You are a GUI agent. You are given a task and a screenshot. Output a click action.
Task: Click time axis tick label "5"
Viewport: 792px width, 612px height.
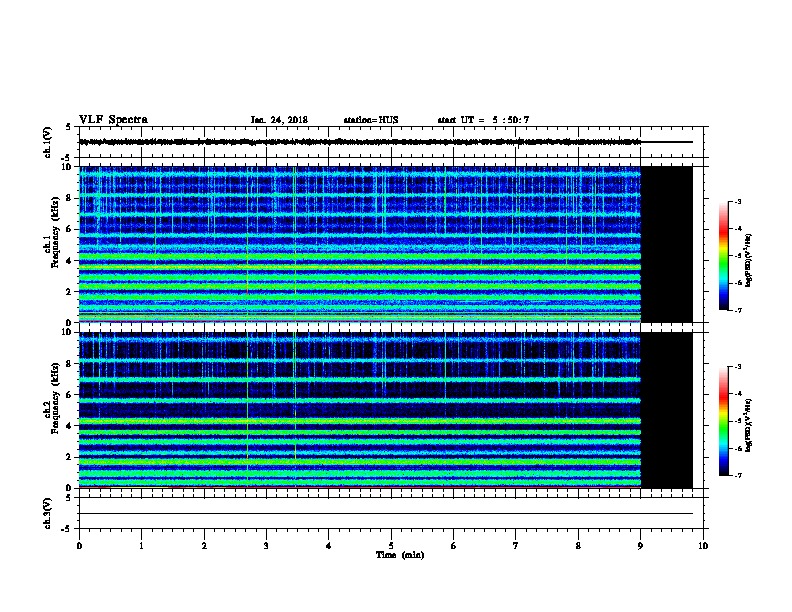point(391,546)
